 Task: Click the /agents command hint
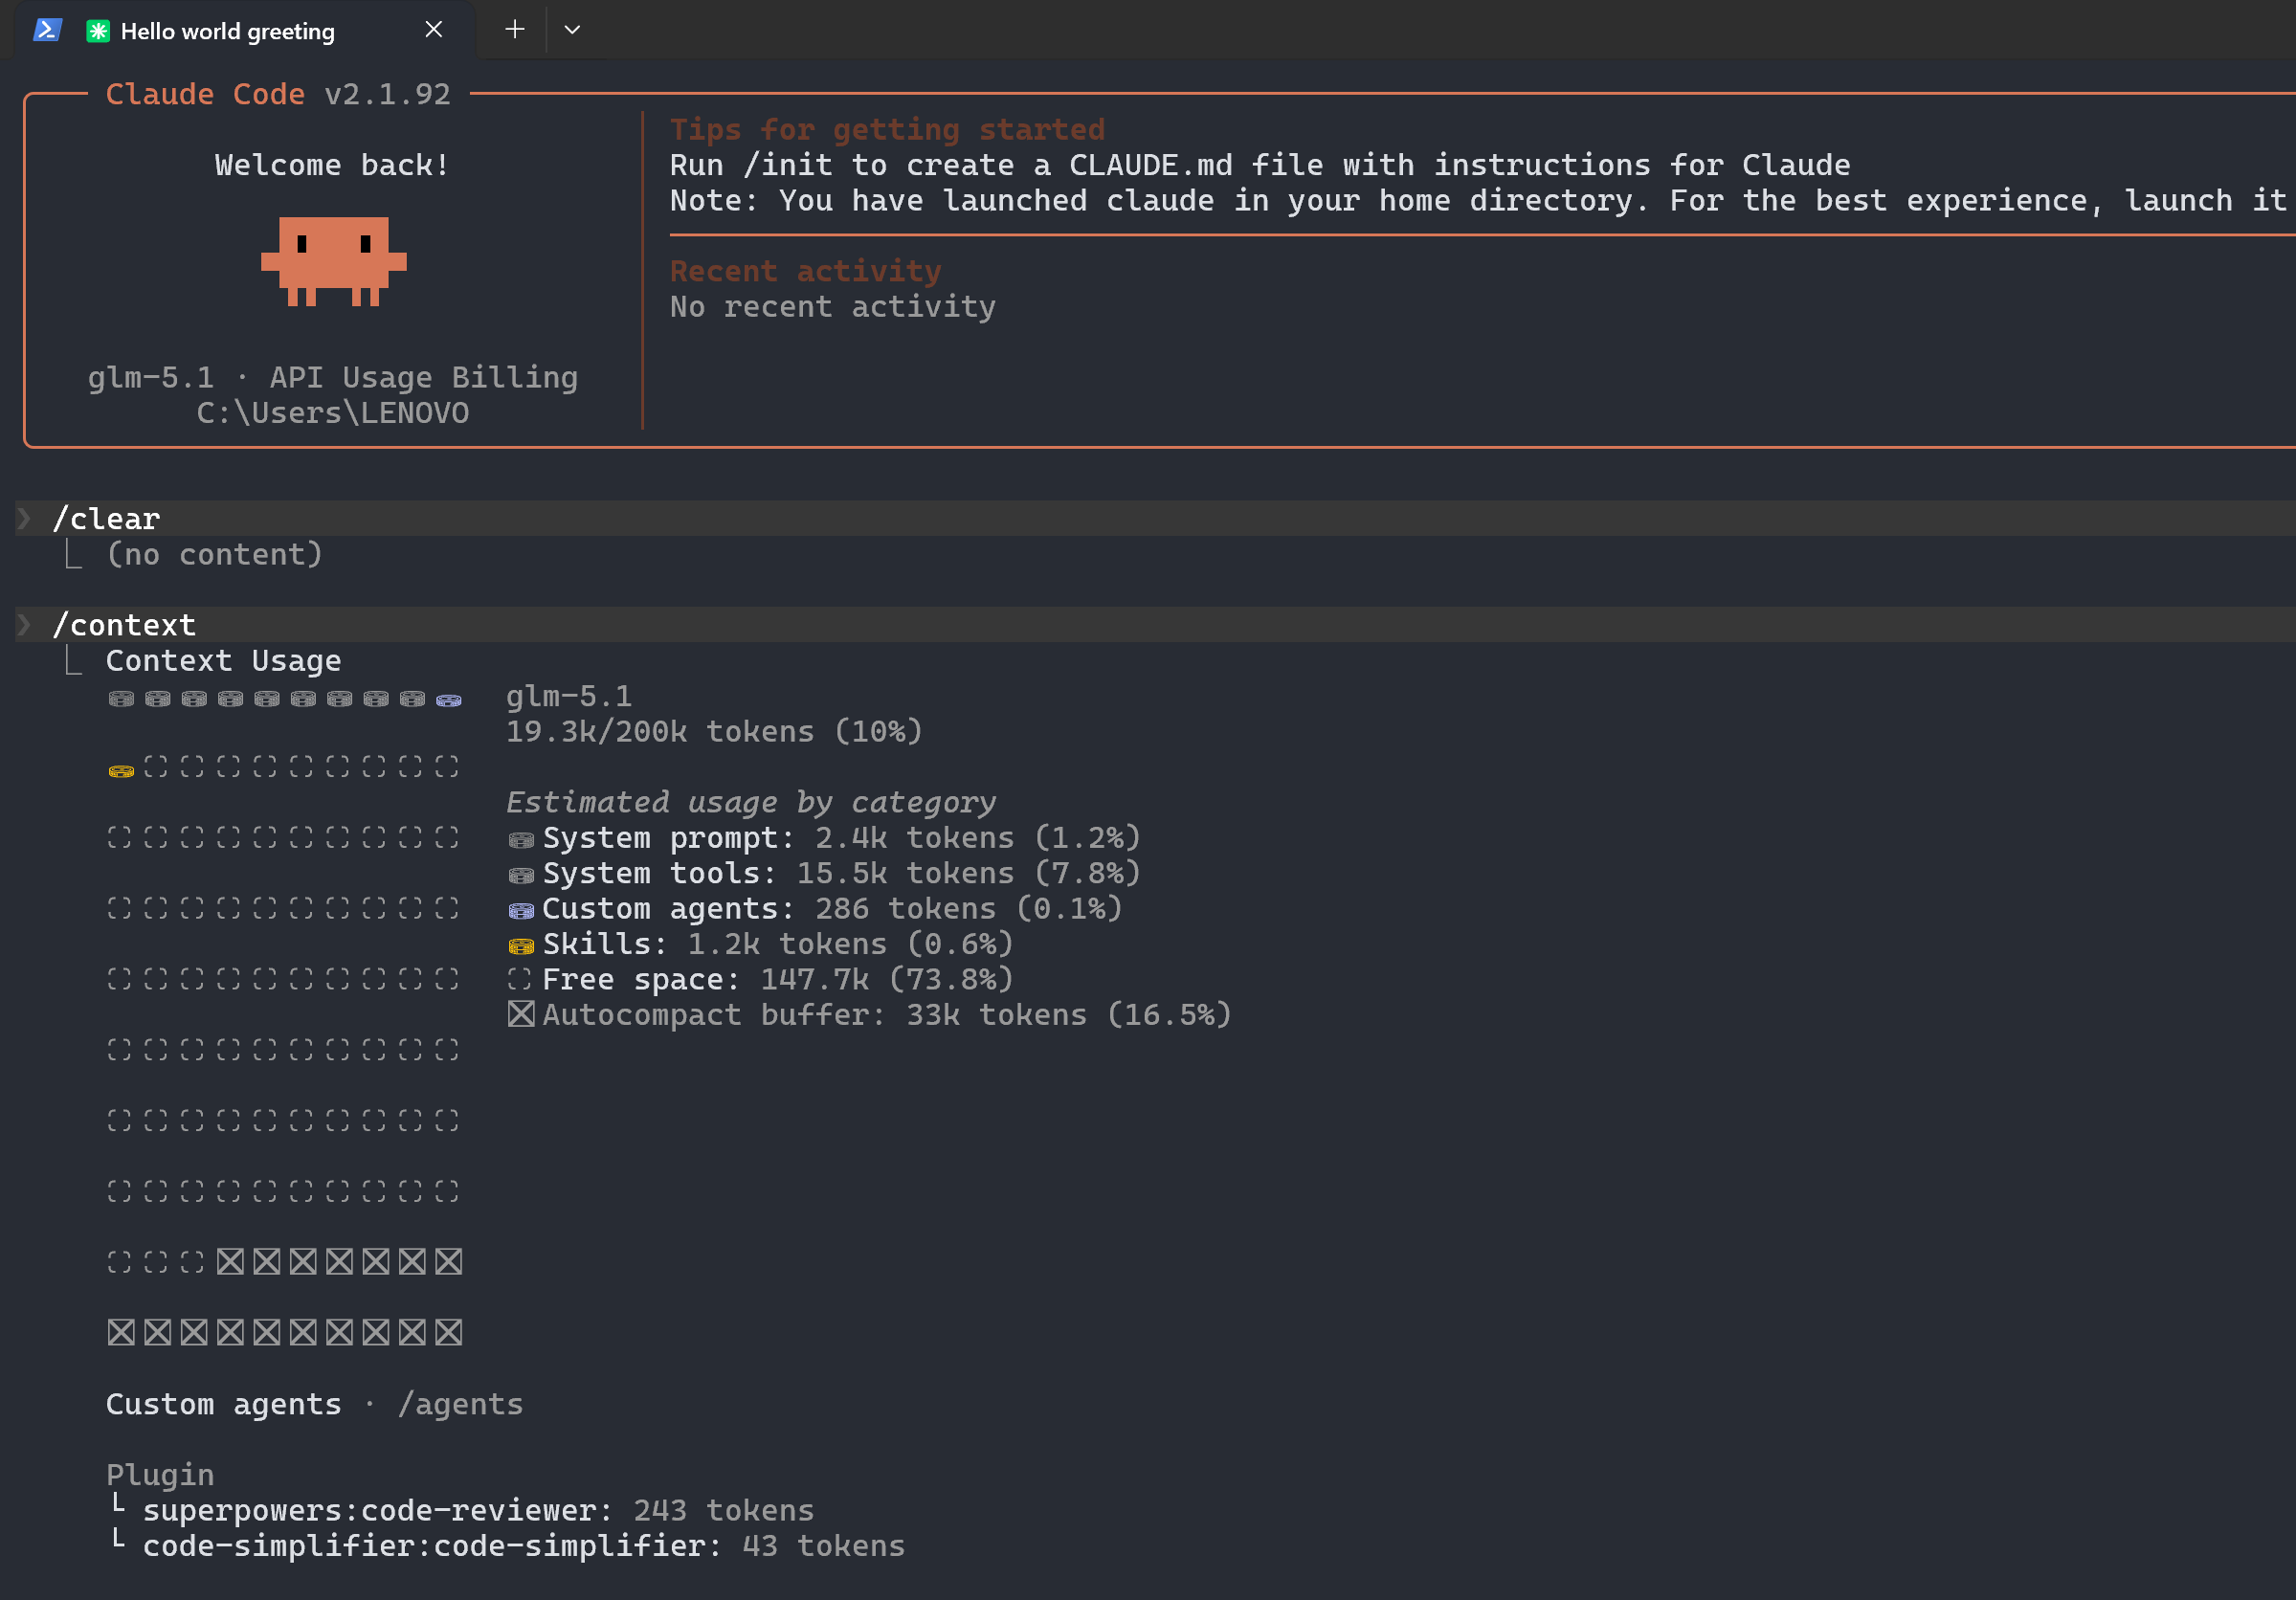click(460, 1404)
